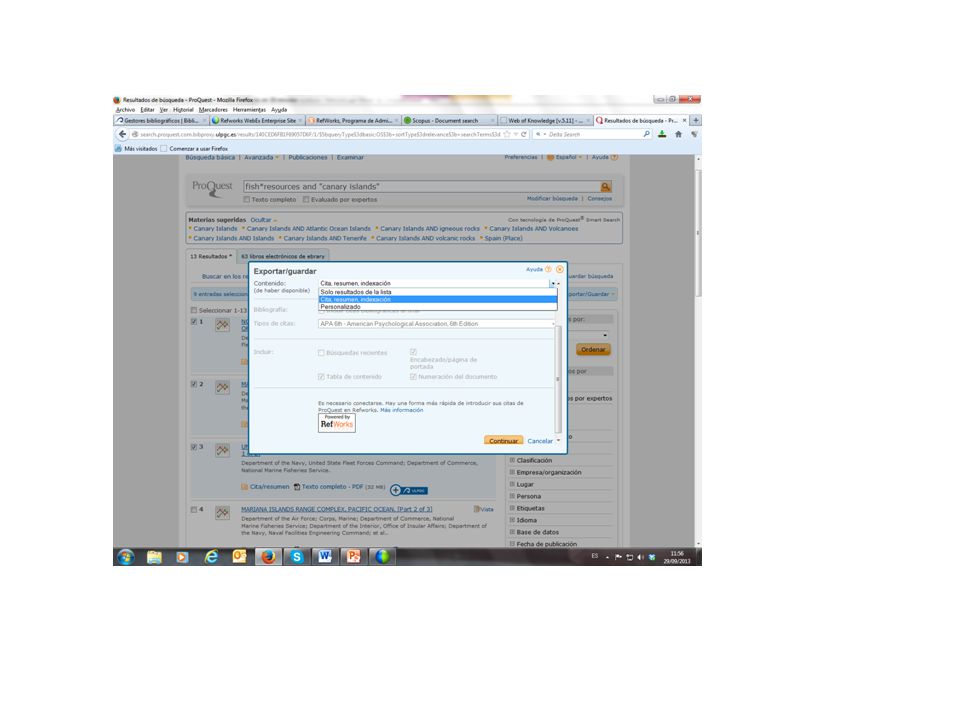Image resolution: width=960 pixels, height=720 pixels.
Task: Reload the page with the refresh icon
Action: [523, 134]
